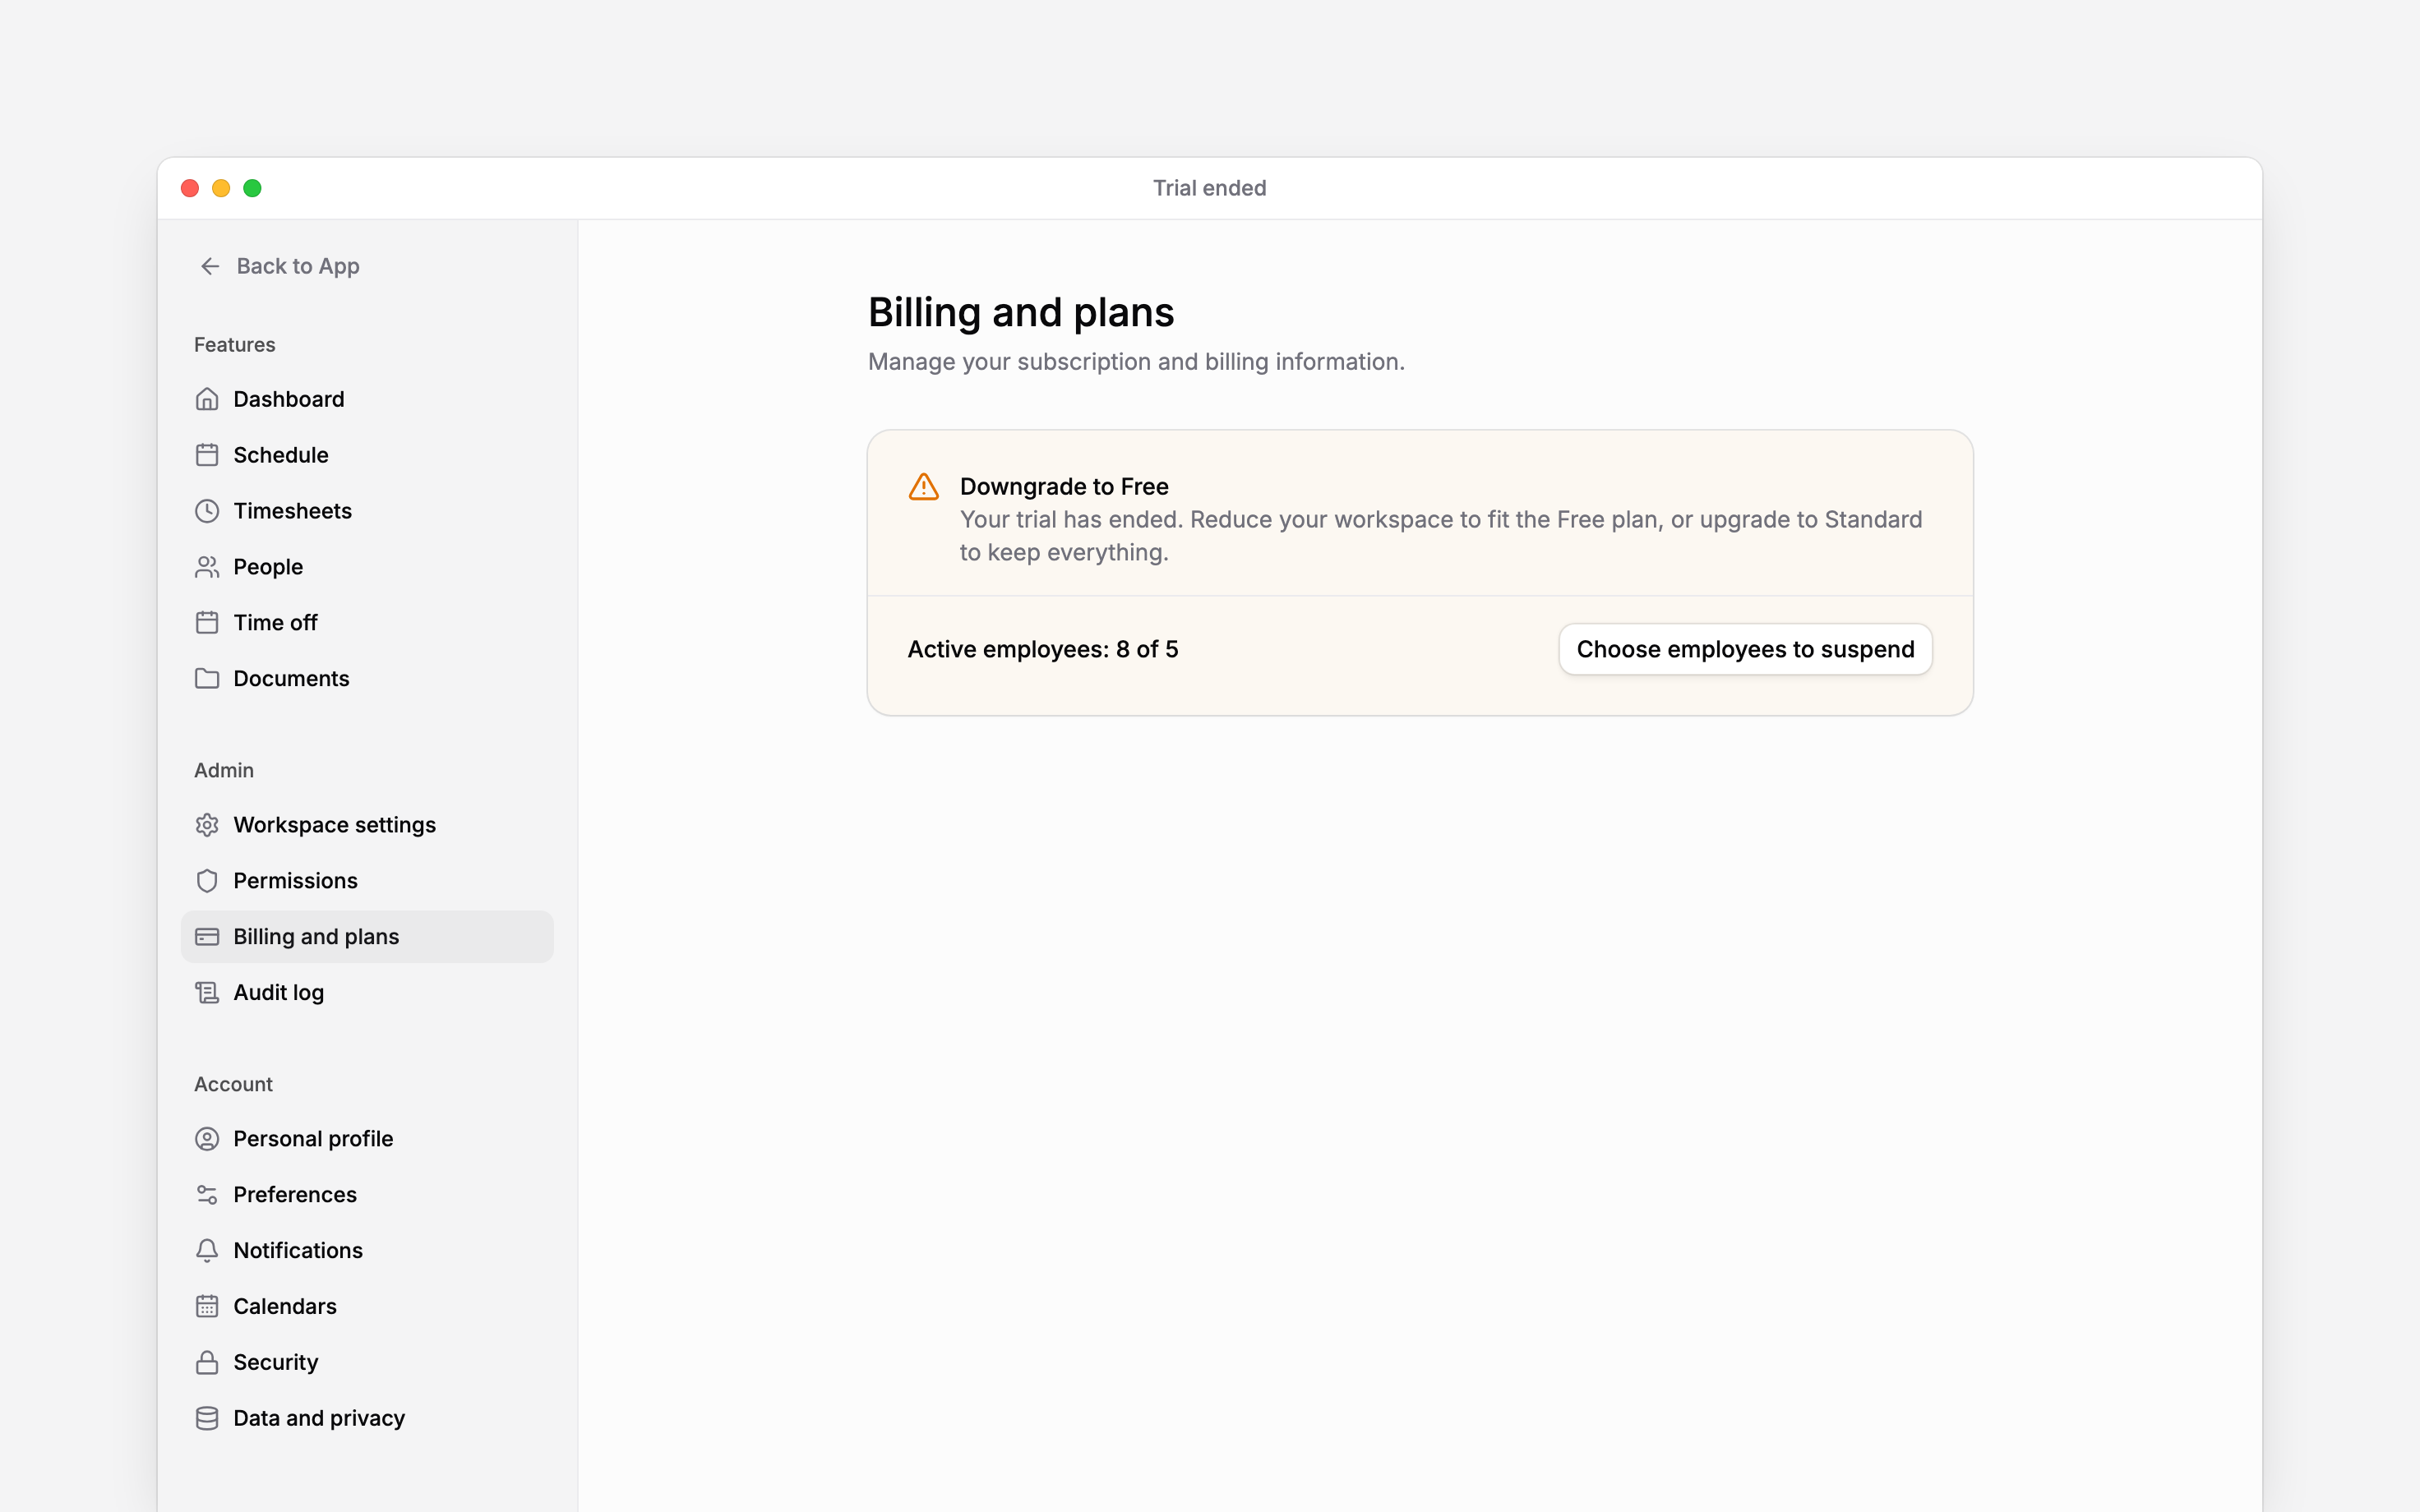Click the Audit log scroll icon
Image resolution: width=2420 pixels, height=1512 pixels.
click(x=207, y=992)
